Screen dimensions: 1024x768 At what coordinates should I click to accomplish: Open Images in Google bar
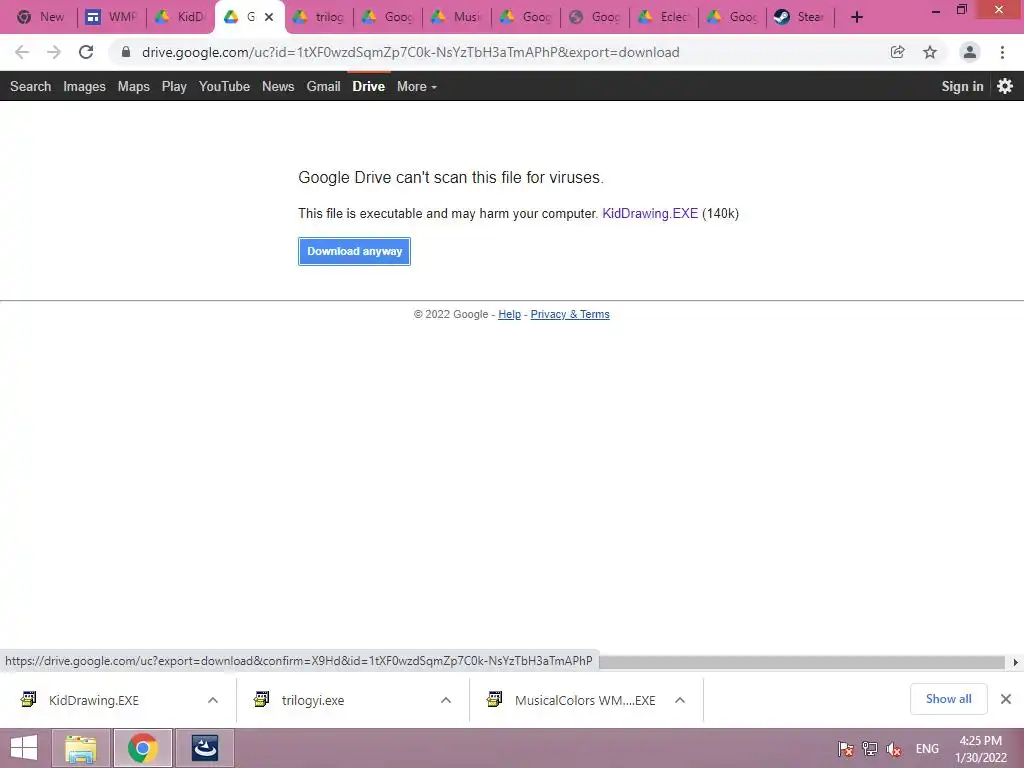(84, 86)
